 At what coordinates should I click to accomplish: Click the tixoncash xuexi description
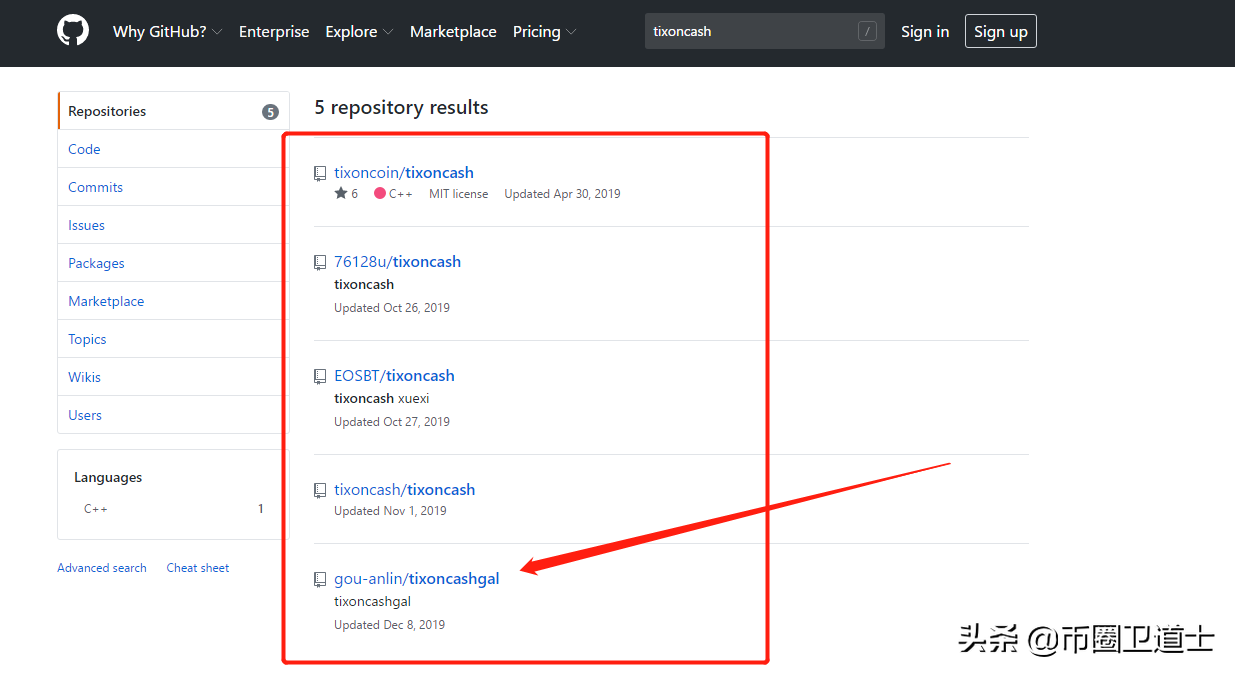coord(382,398)
